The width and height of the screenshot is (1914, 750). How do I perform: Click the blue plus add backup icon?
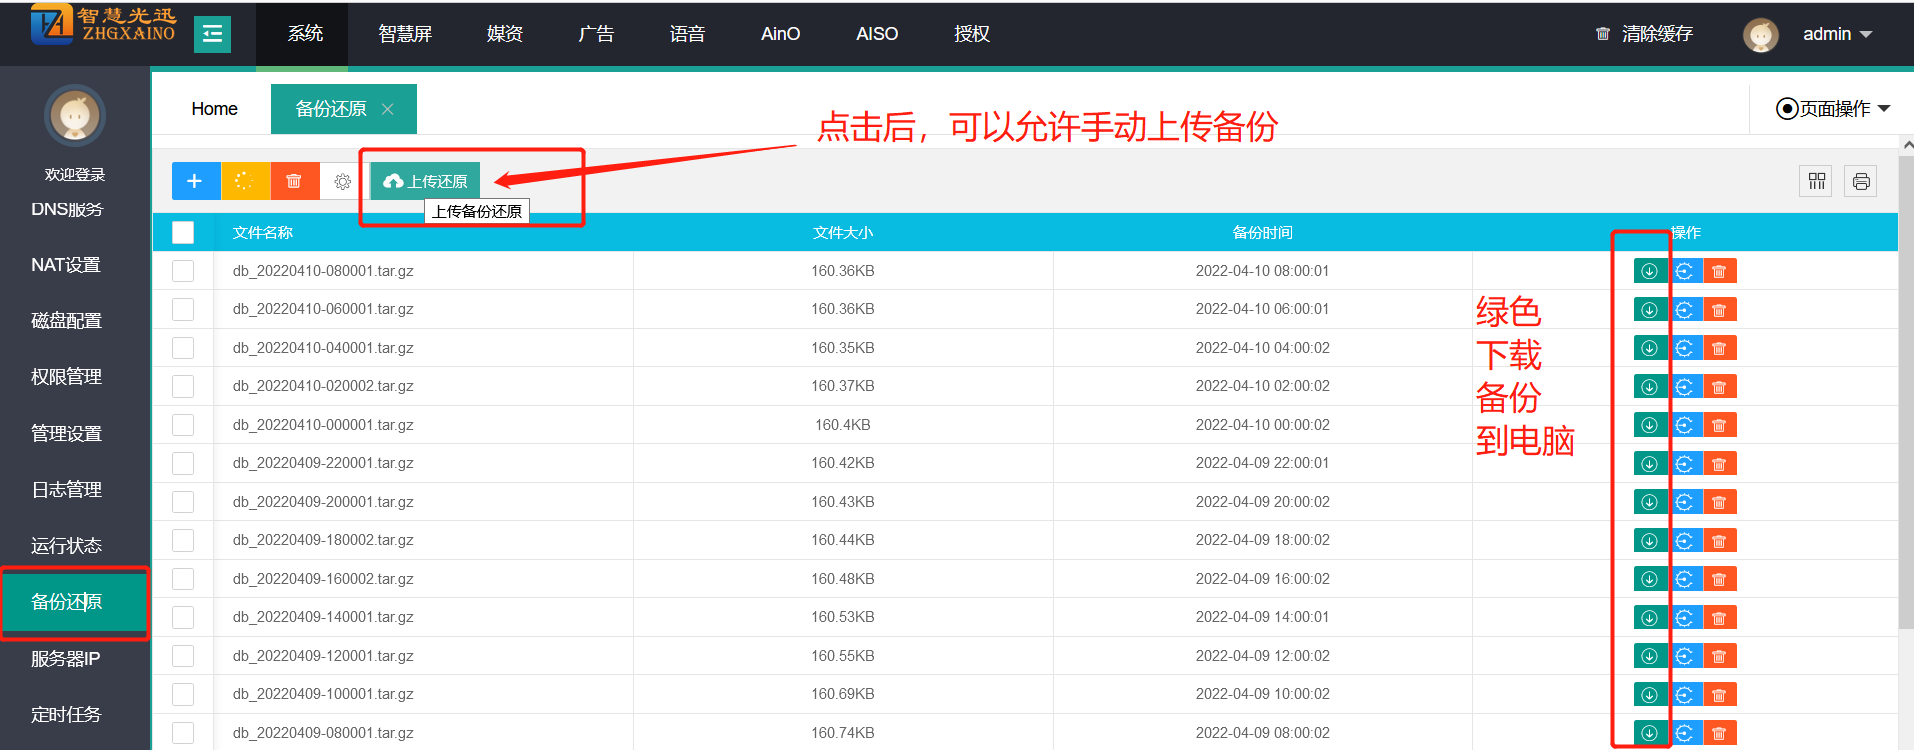point(195,181)
